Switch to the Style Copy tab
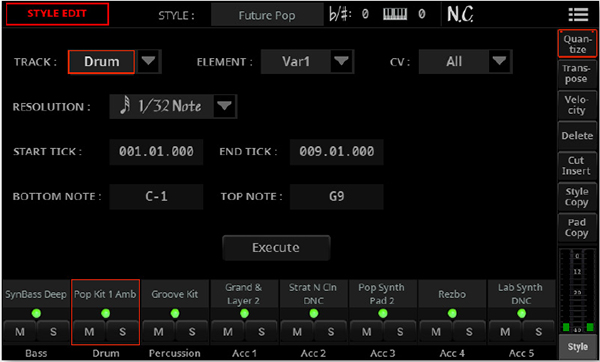 point(577,197)
